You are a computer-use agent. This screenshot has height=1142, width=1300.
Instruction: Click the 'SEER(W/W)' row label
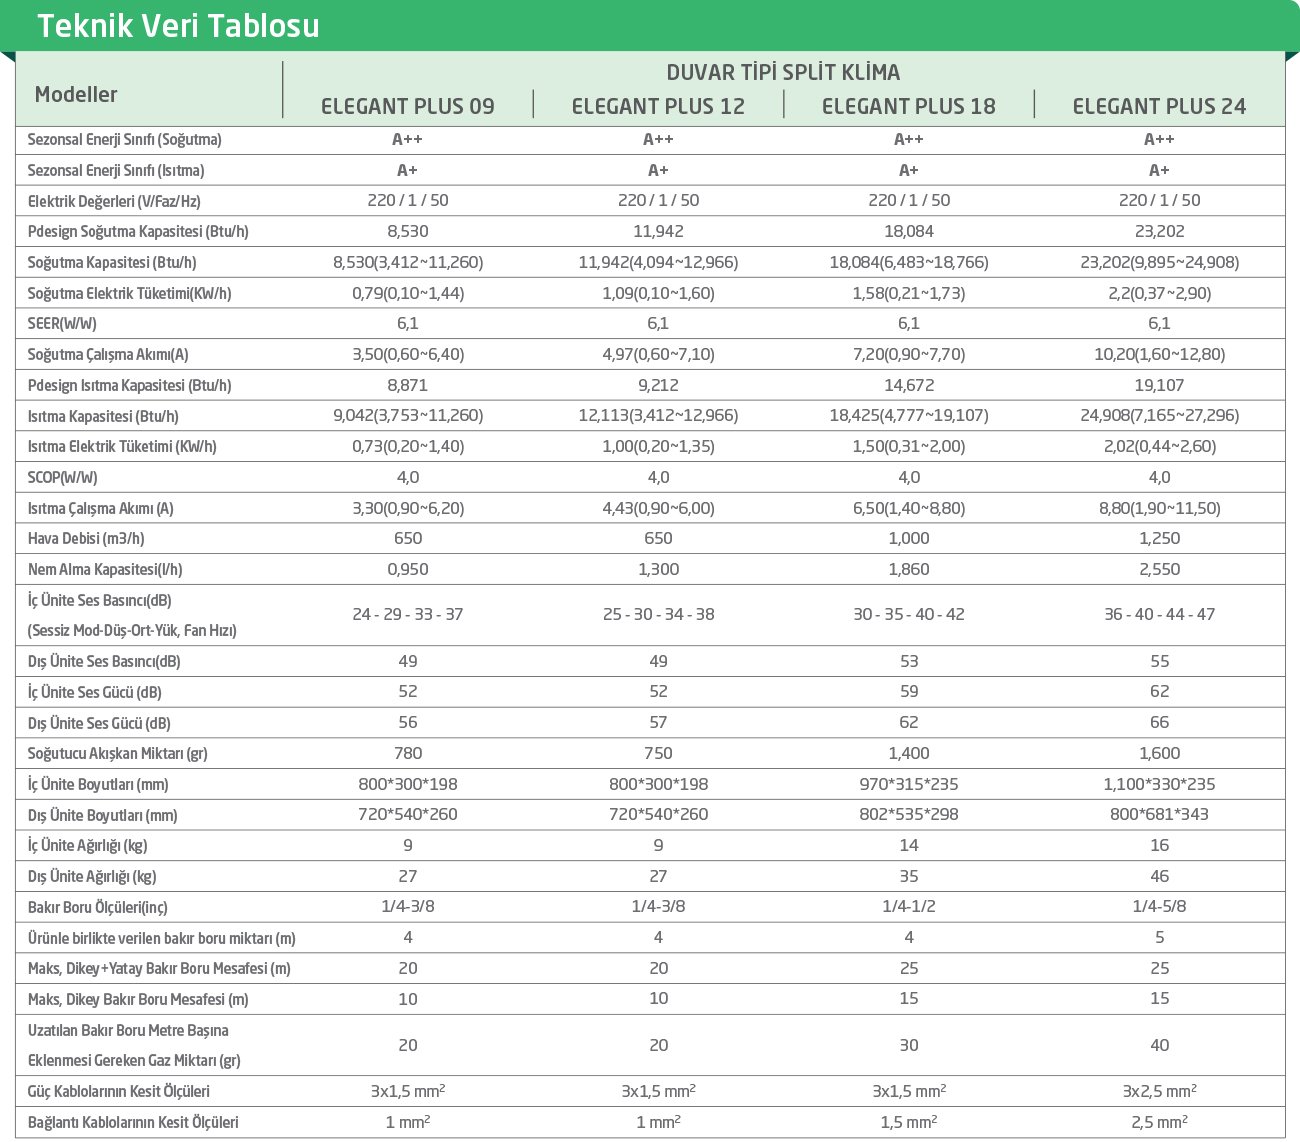tap(62, 324)
